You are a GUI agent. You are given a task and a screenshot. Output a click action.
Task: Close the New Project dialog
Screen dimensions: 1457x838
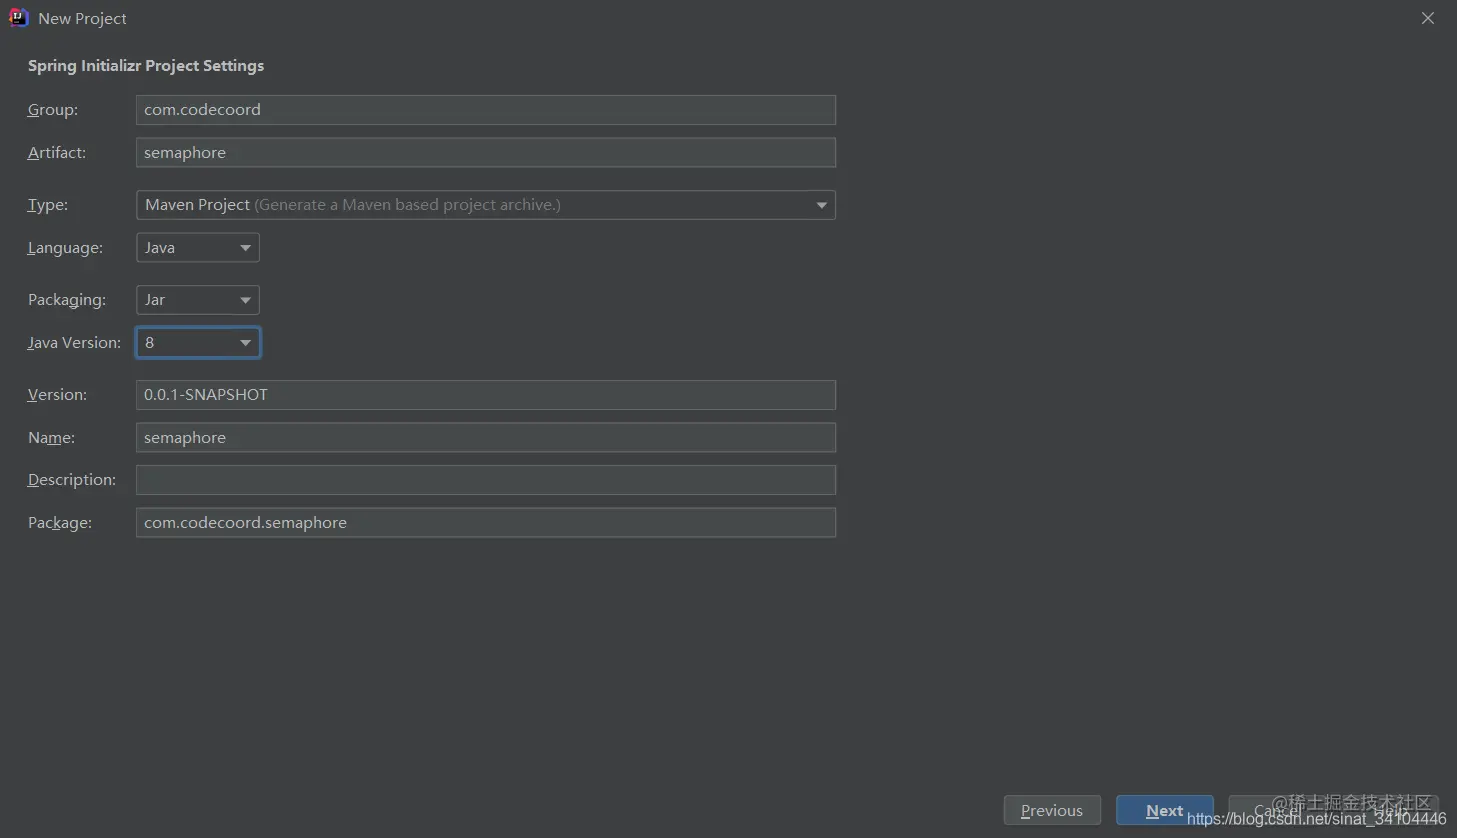[x=1428, y=18]
